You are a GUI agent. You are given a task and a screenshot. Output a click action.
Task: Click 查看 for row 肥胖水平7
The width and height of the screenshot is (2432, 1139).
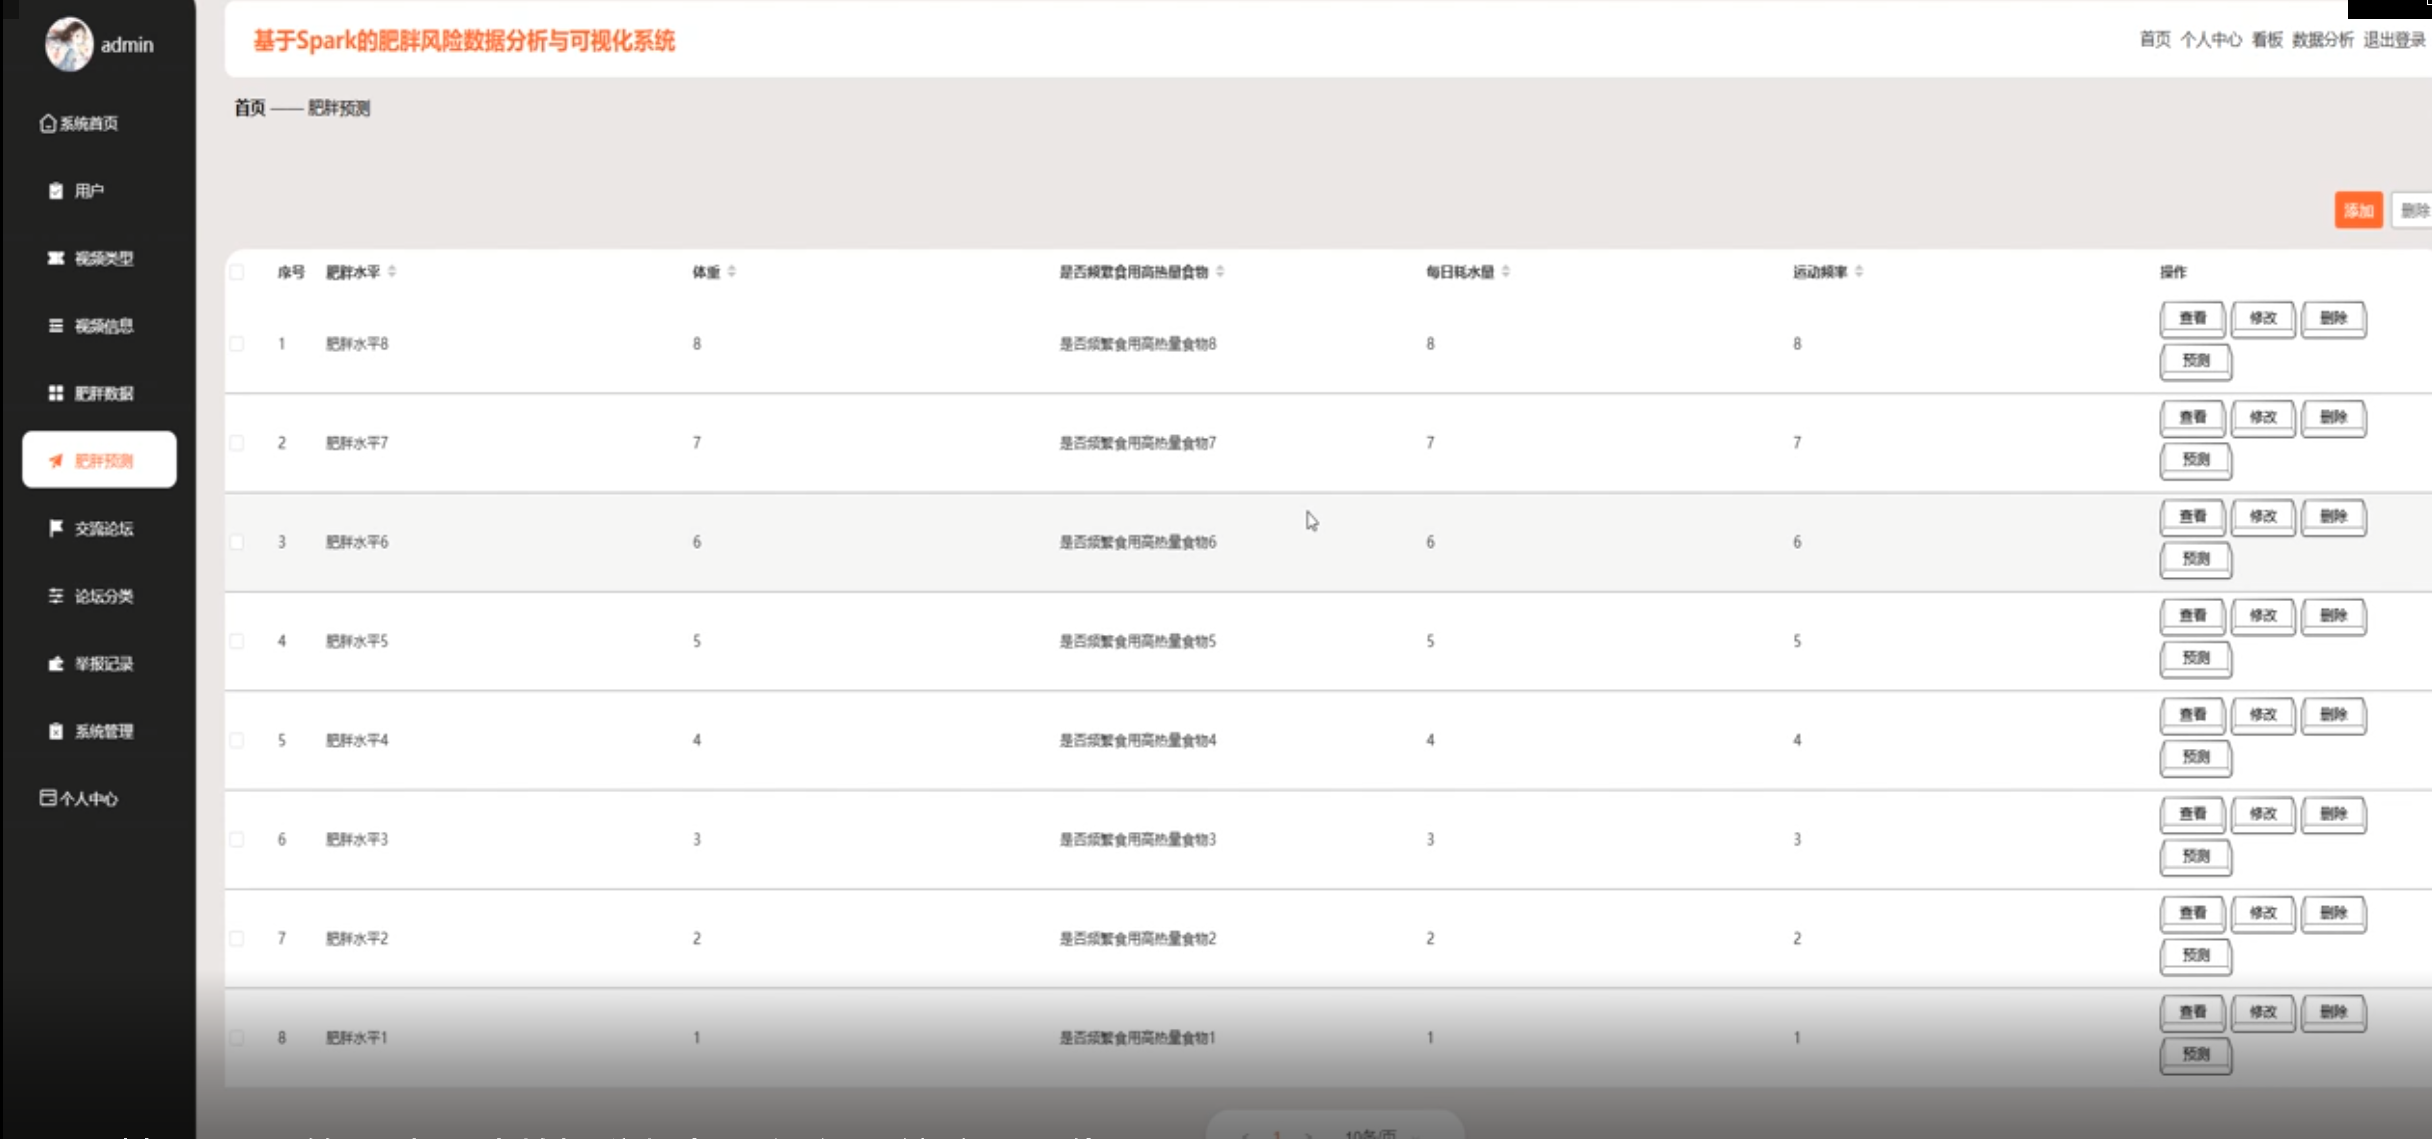(x=2193, y=418)
